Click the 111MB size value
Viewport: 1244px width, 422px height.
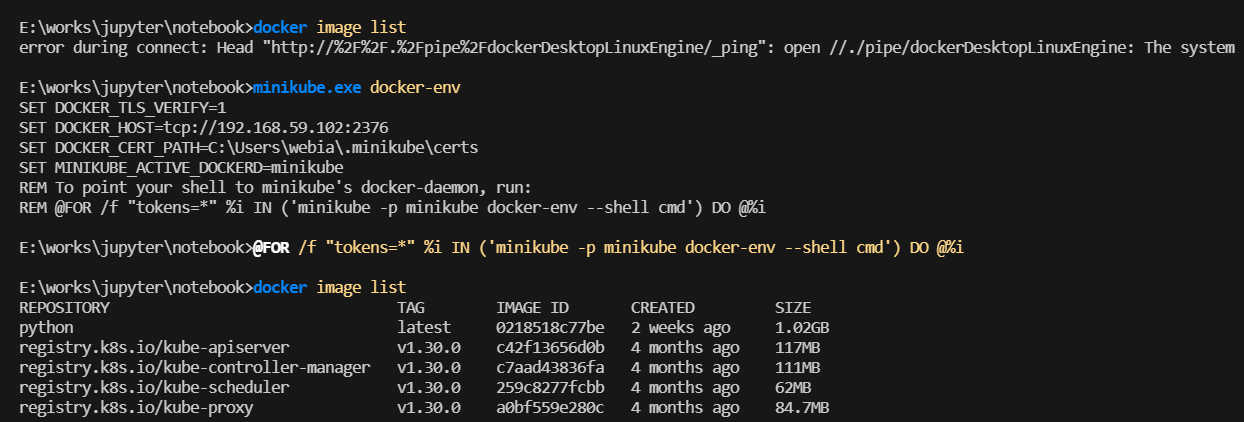[x=798, y=367]
